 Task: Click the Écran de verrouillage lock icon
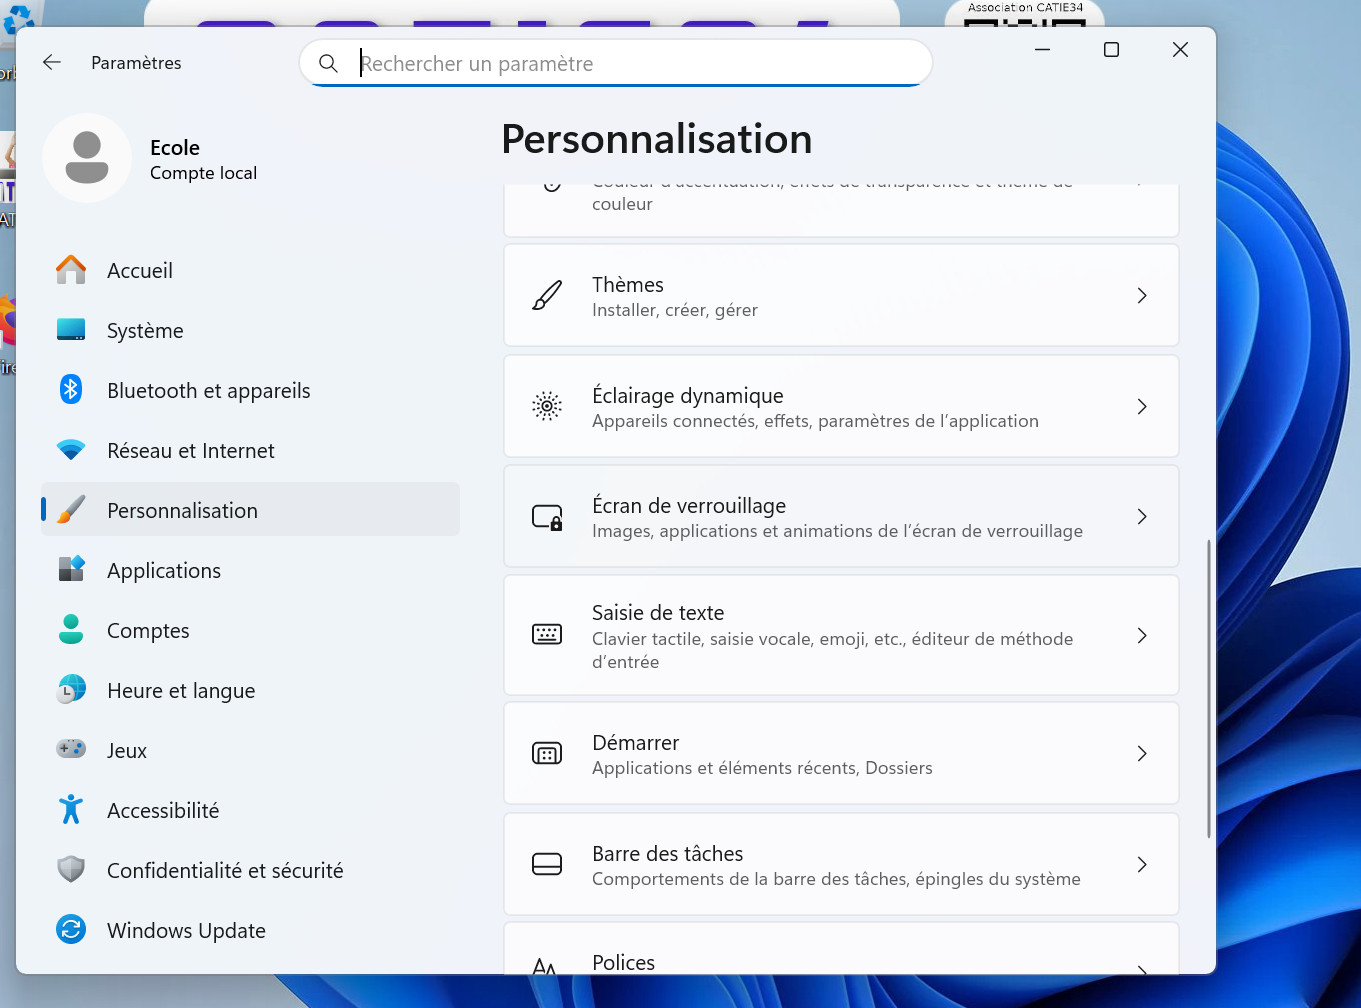[547, 517]
